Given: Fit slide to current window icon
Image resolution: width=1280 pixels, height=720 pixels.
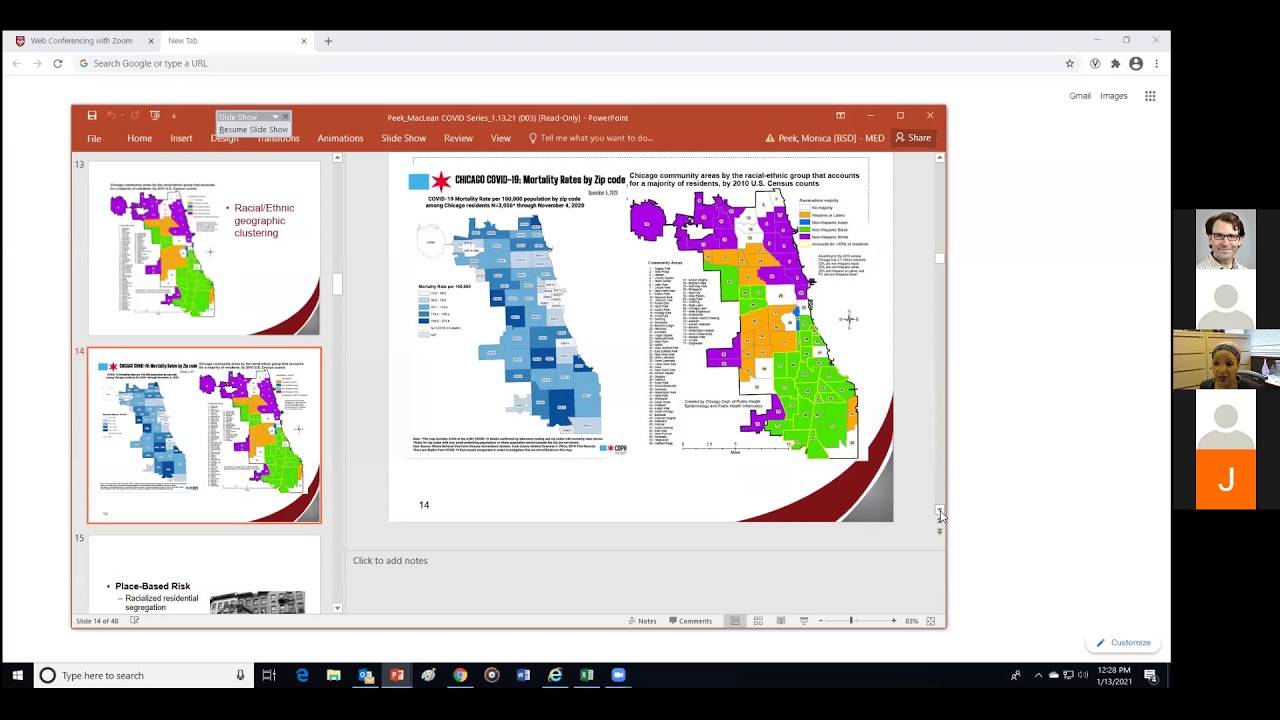Looking at the screenshot, I should [x=931, y=621].
